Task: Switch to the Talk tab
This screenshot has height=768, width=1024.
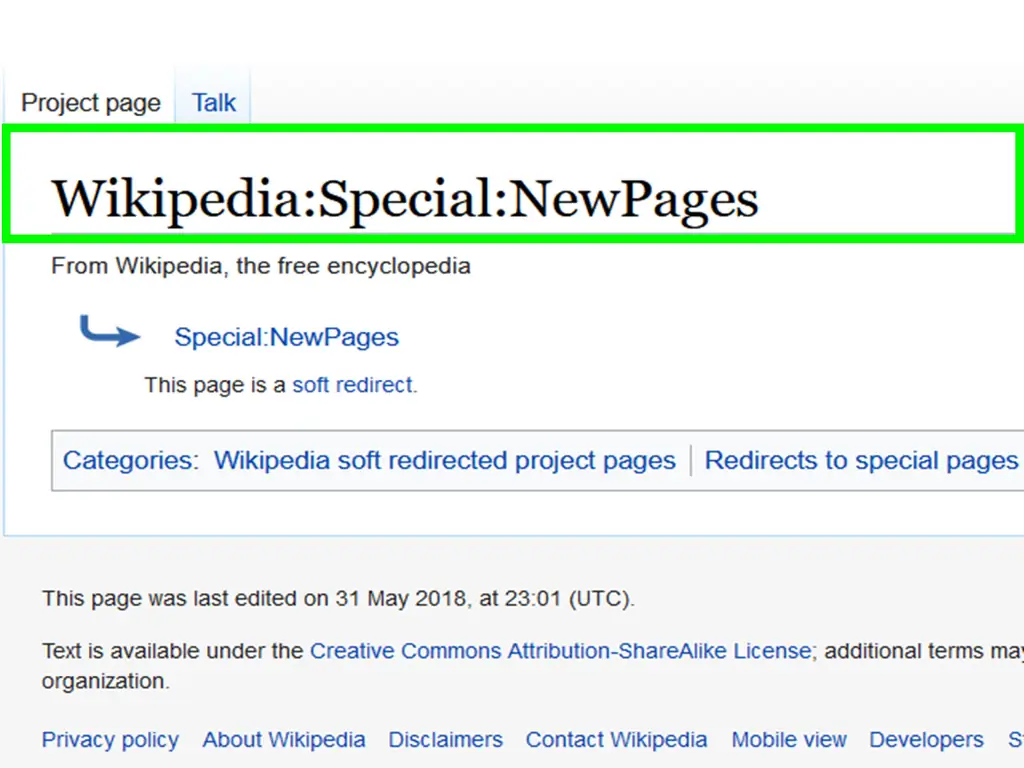Action: 213,103
